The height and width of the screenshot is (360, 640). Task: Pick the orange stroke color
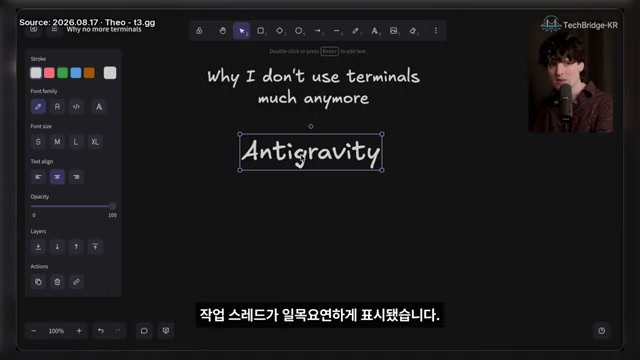(x=89, y=73)
